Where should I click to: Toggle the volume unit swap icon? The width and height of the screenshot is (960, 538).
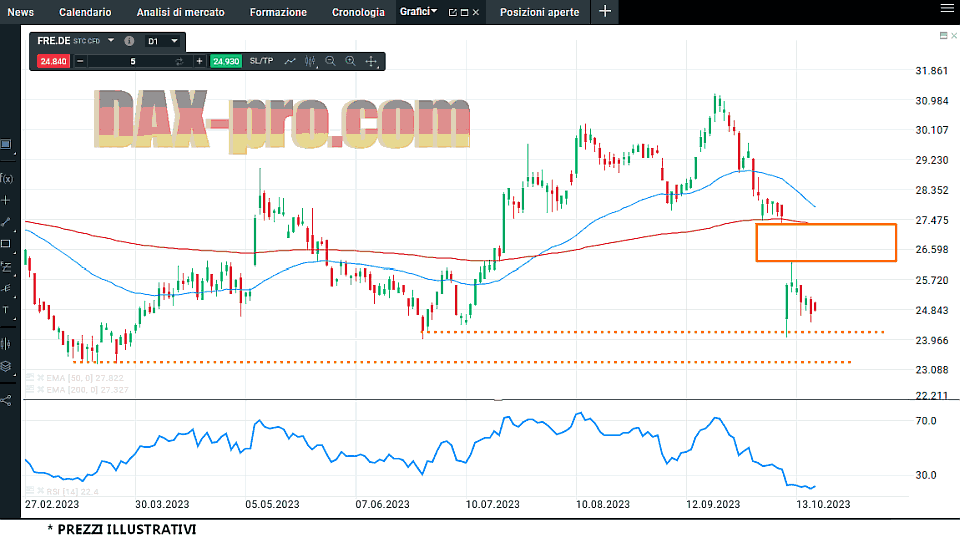click(179, 61)
